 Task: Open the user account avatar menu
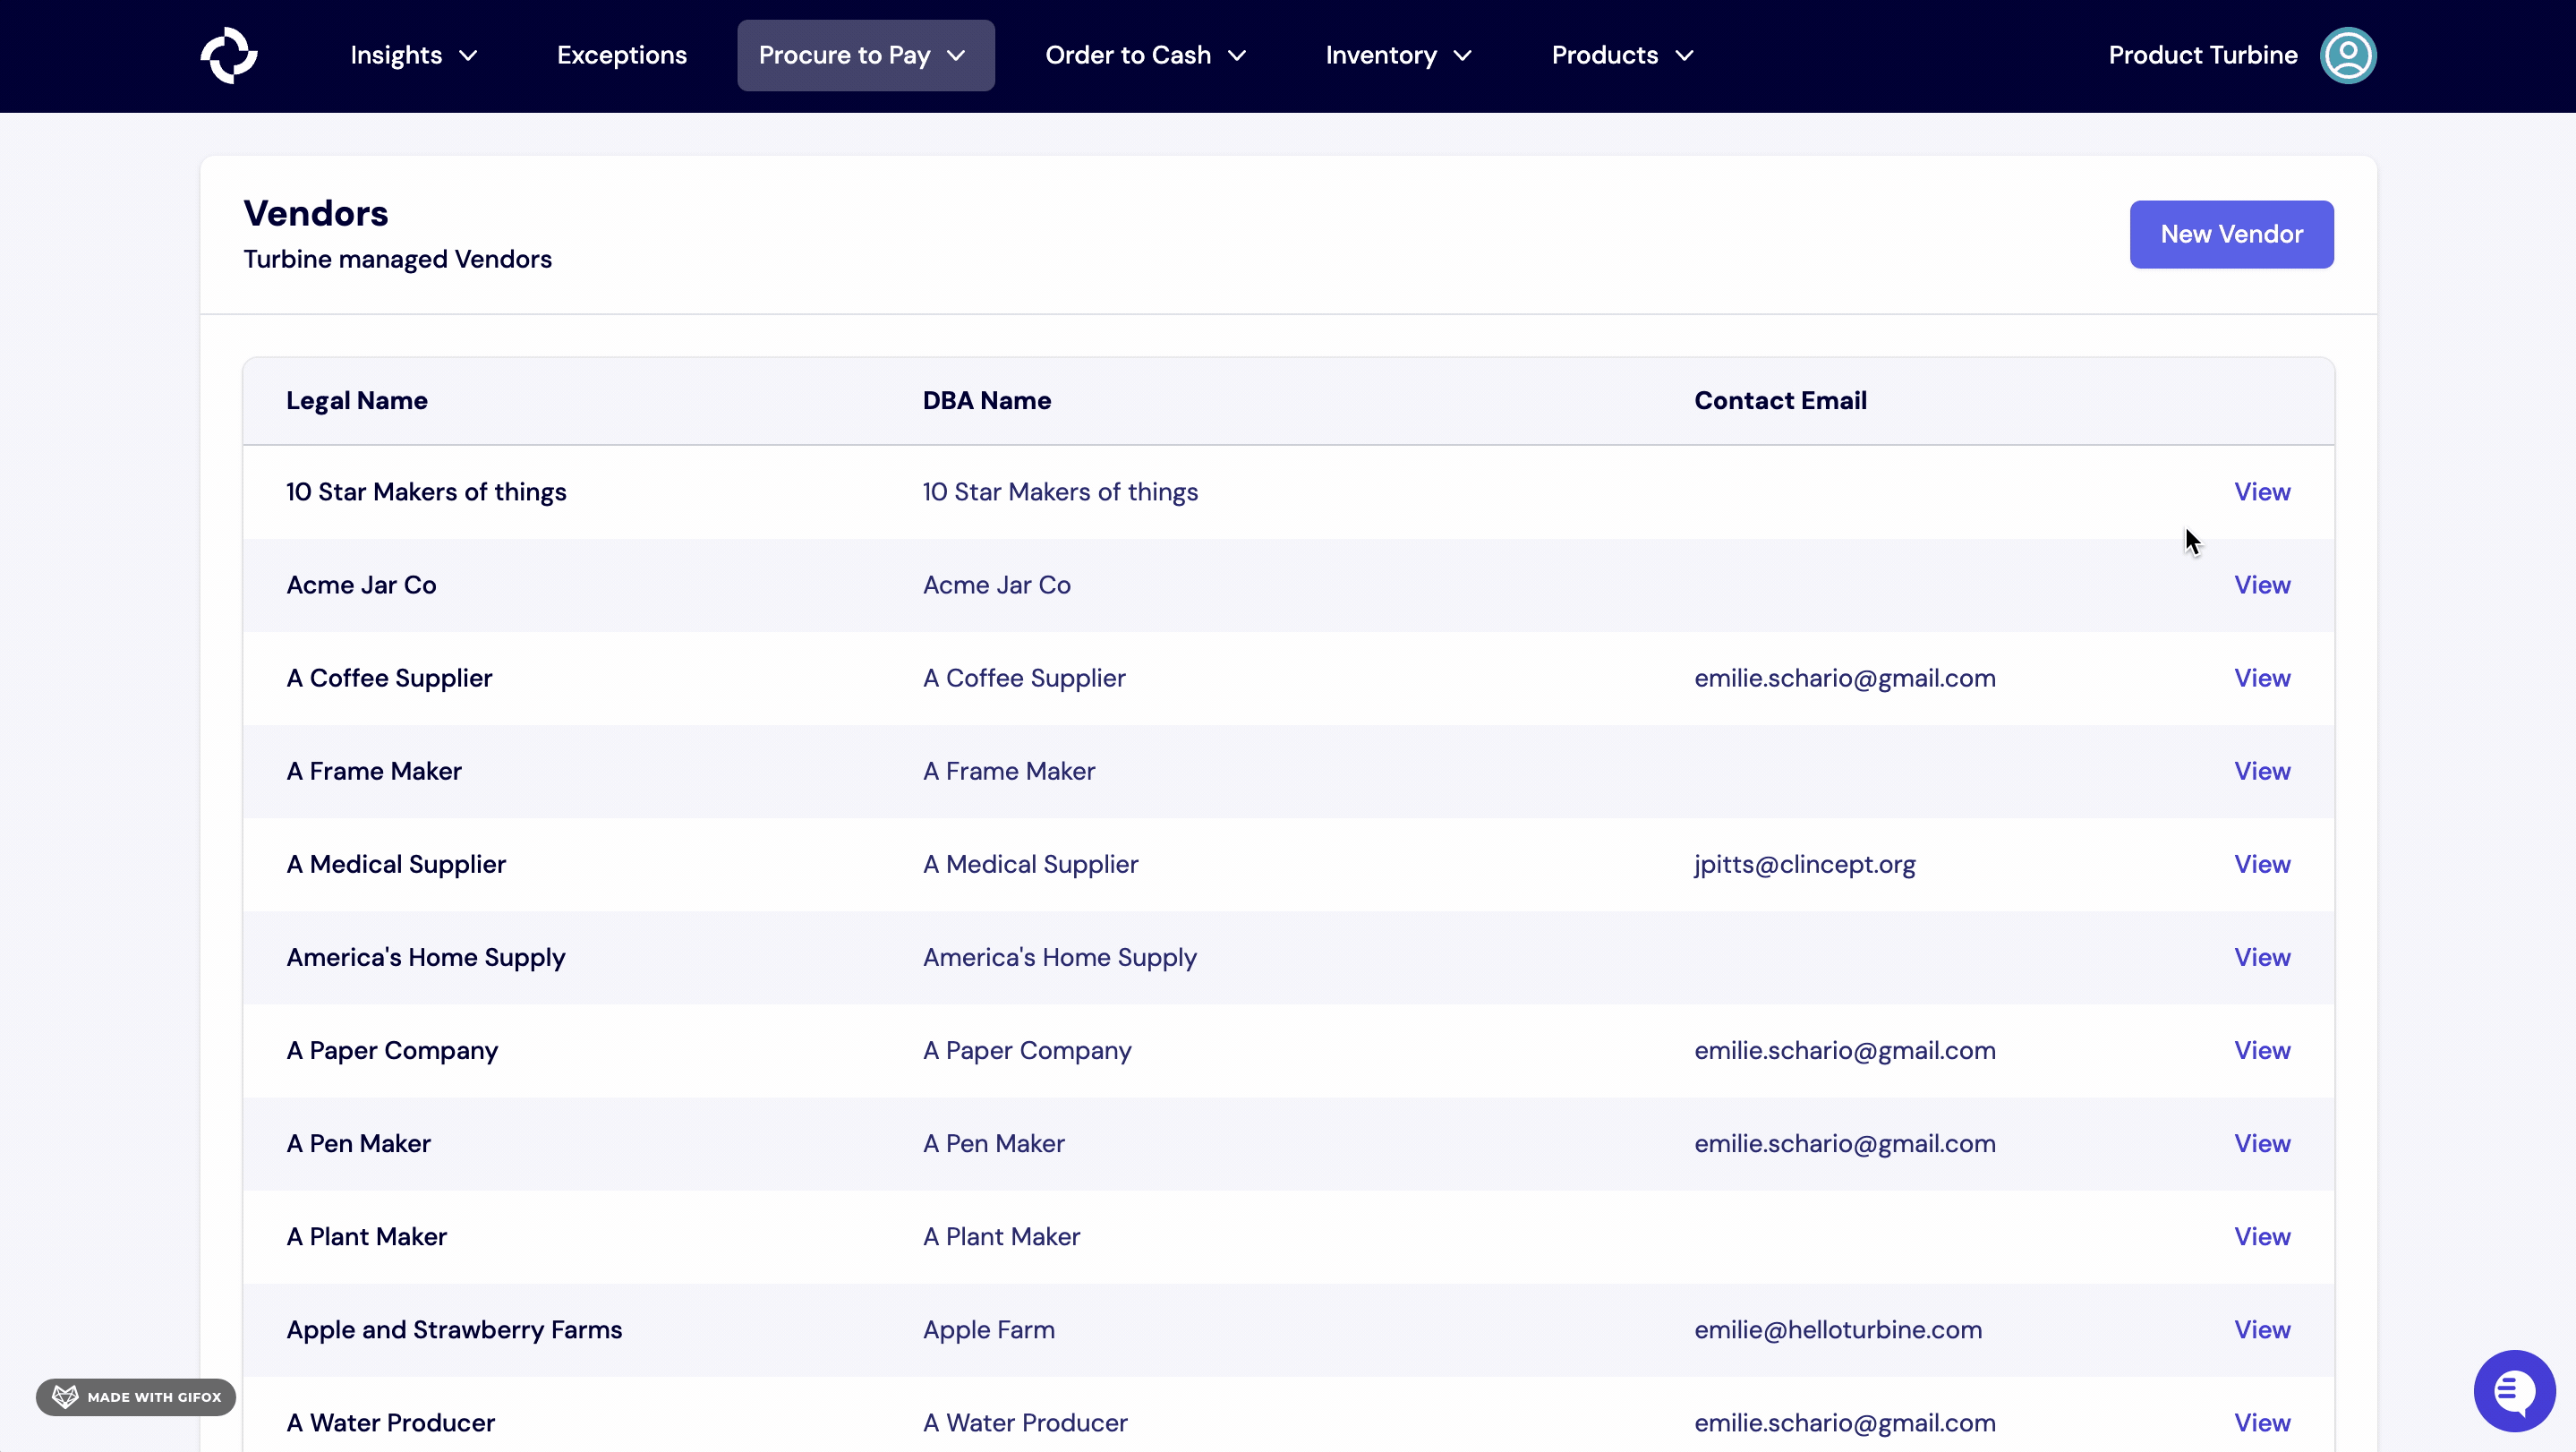(2348, 55)
